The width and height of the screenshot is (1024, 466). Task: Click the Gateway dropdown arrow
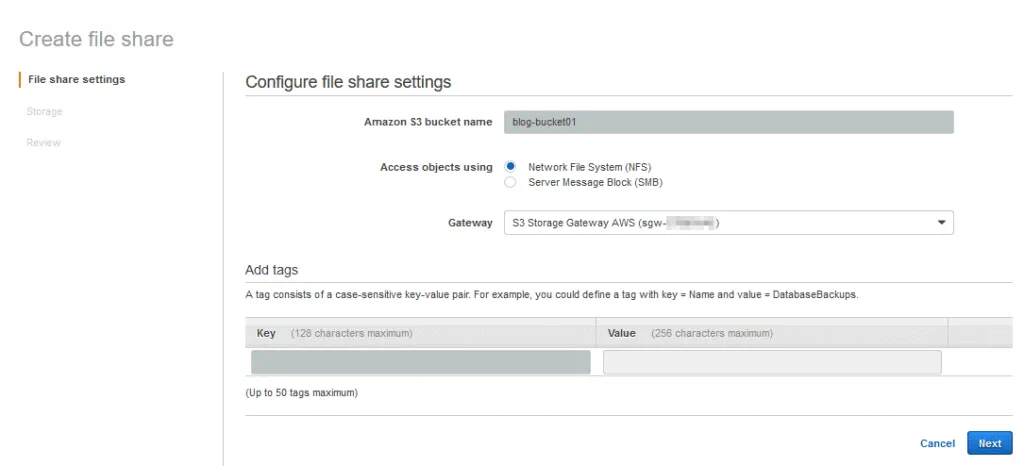coord(941,223)
